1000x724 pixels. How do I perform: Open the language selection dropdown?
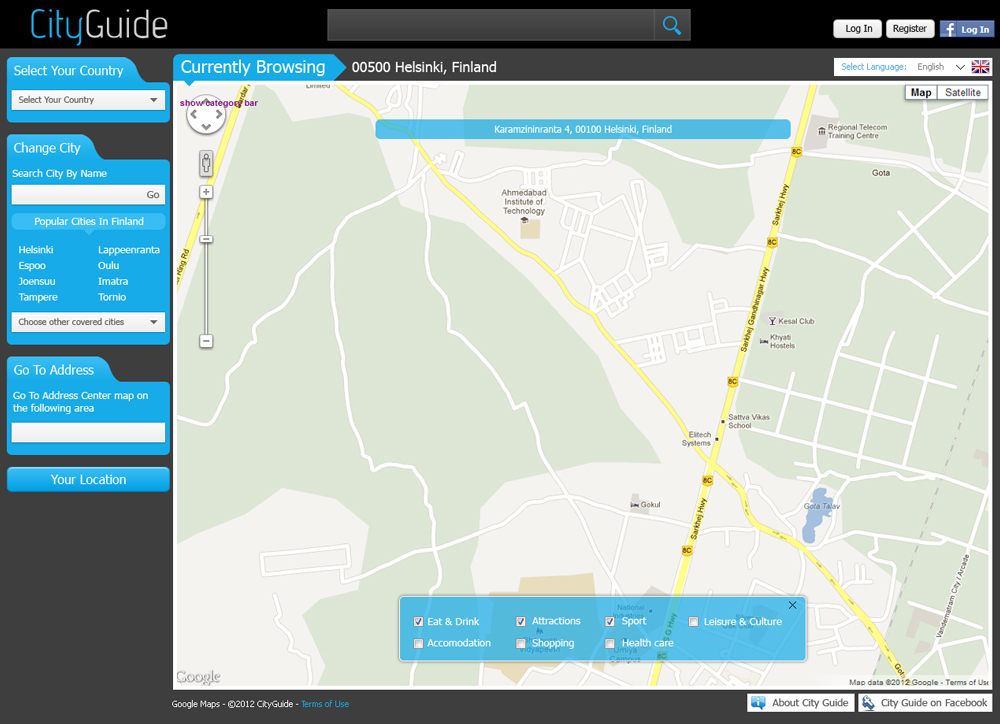point(941,67)
